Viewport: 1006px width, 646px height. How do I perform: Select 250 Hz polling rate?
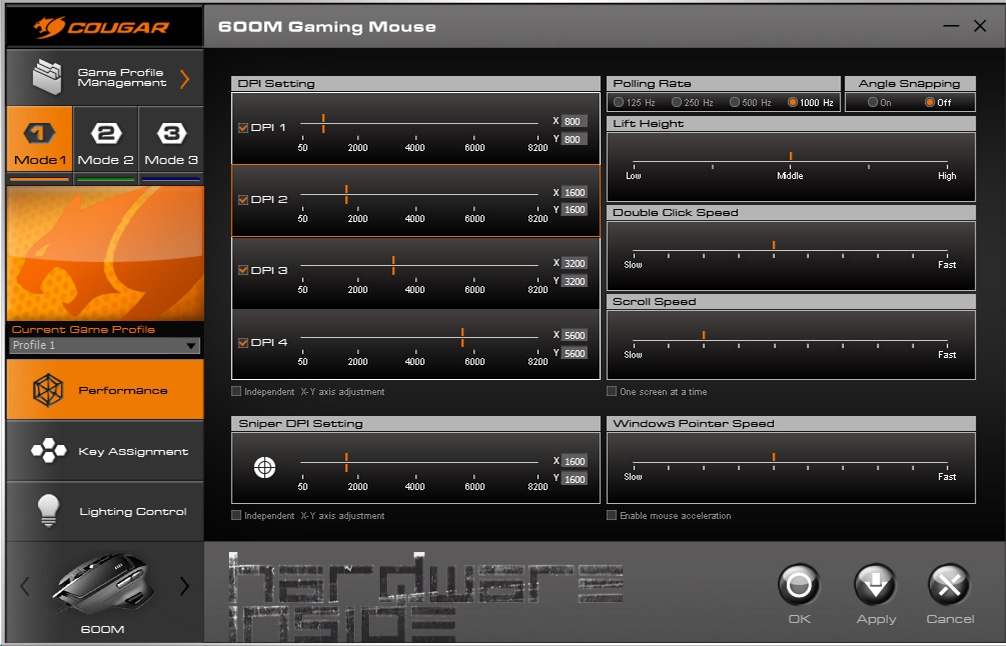(x=676, y=102)
